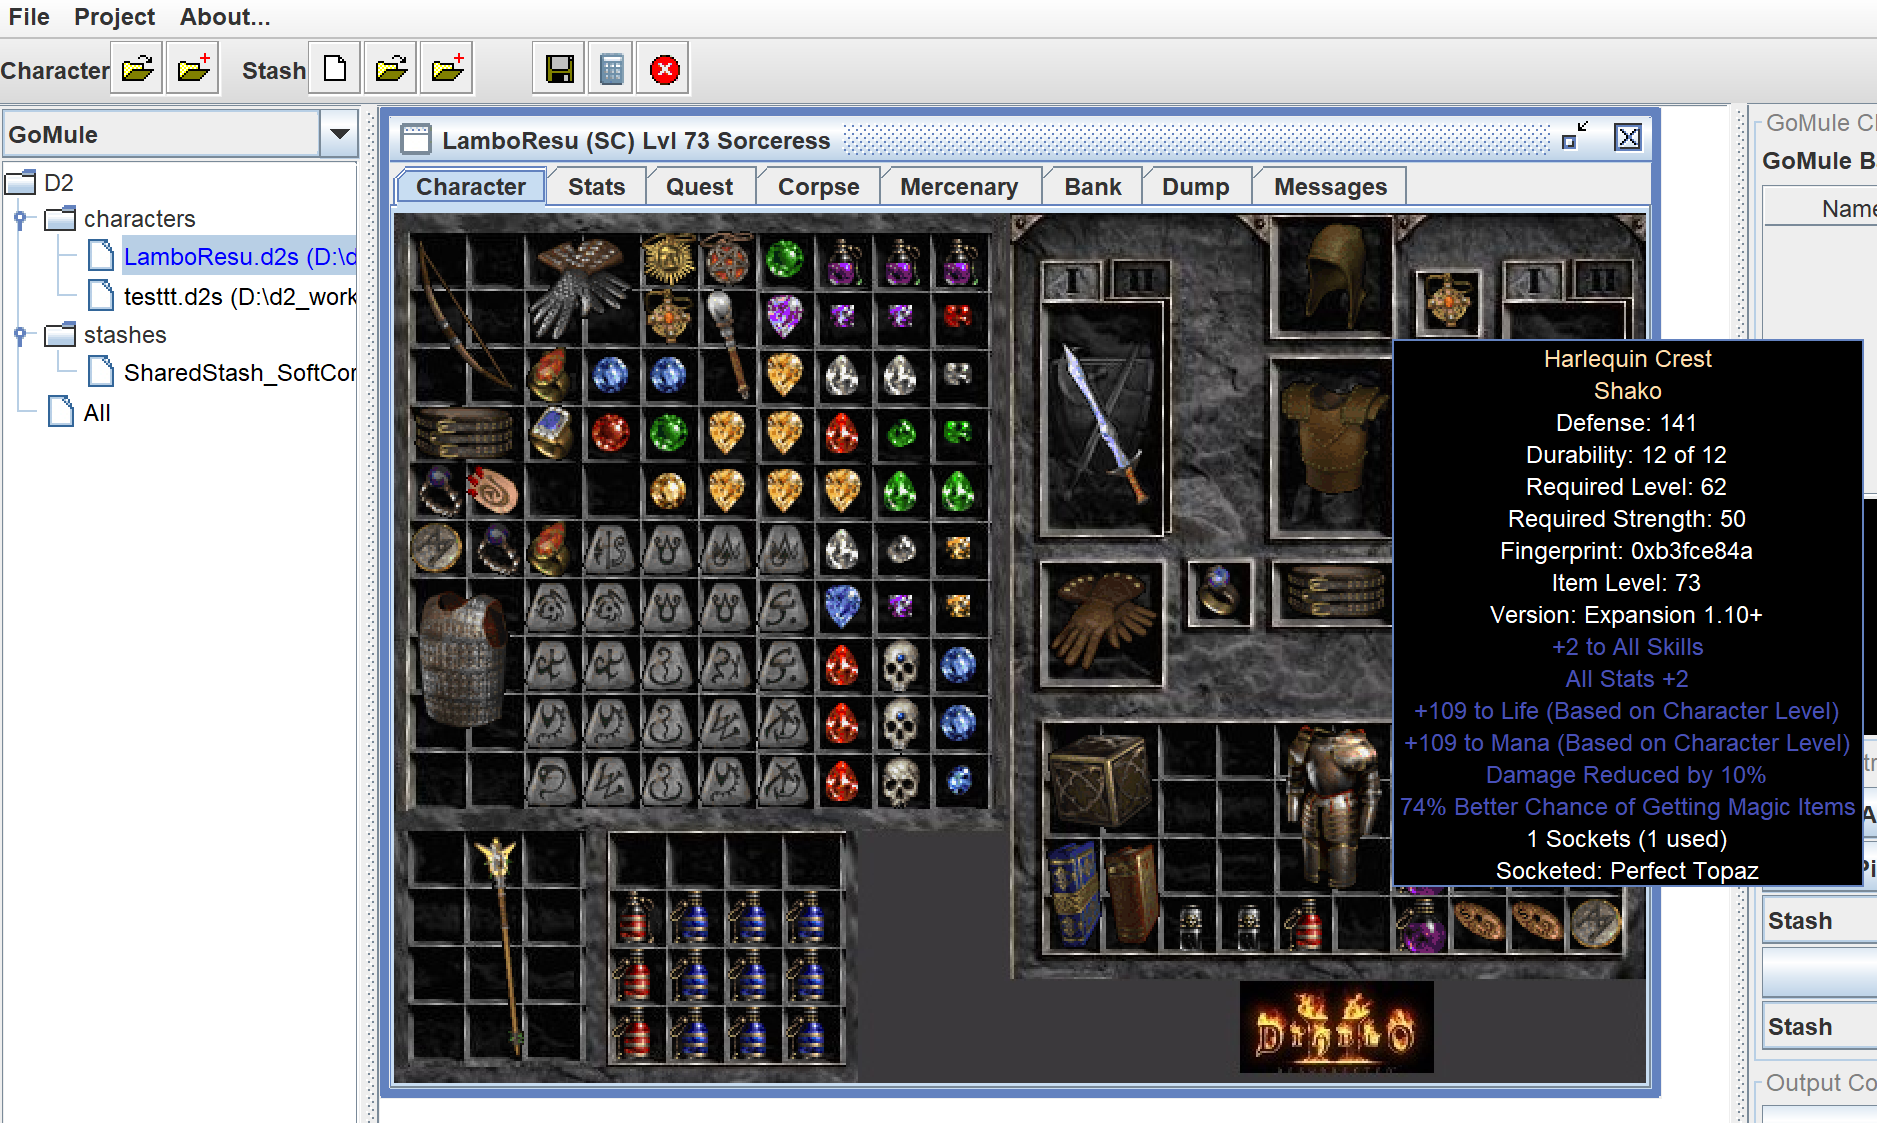The image size is (1877, 1123).
Task: Open LamboResu window system menu icon
Action: click(415, 139)
